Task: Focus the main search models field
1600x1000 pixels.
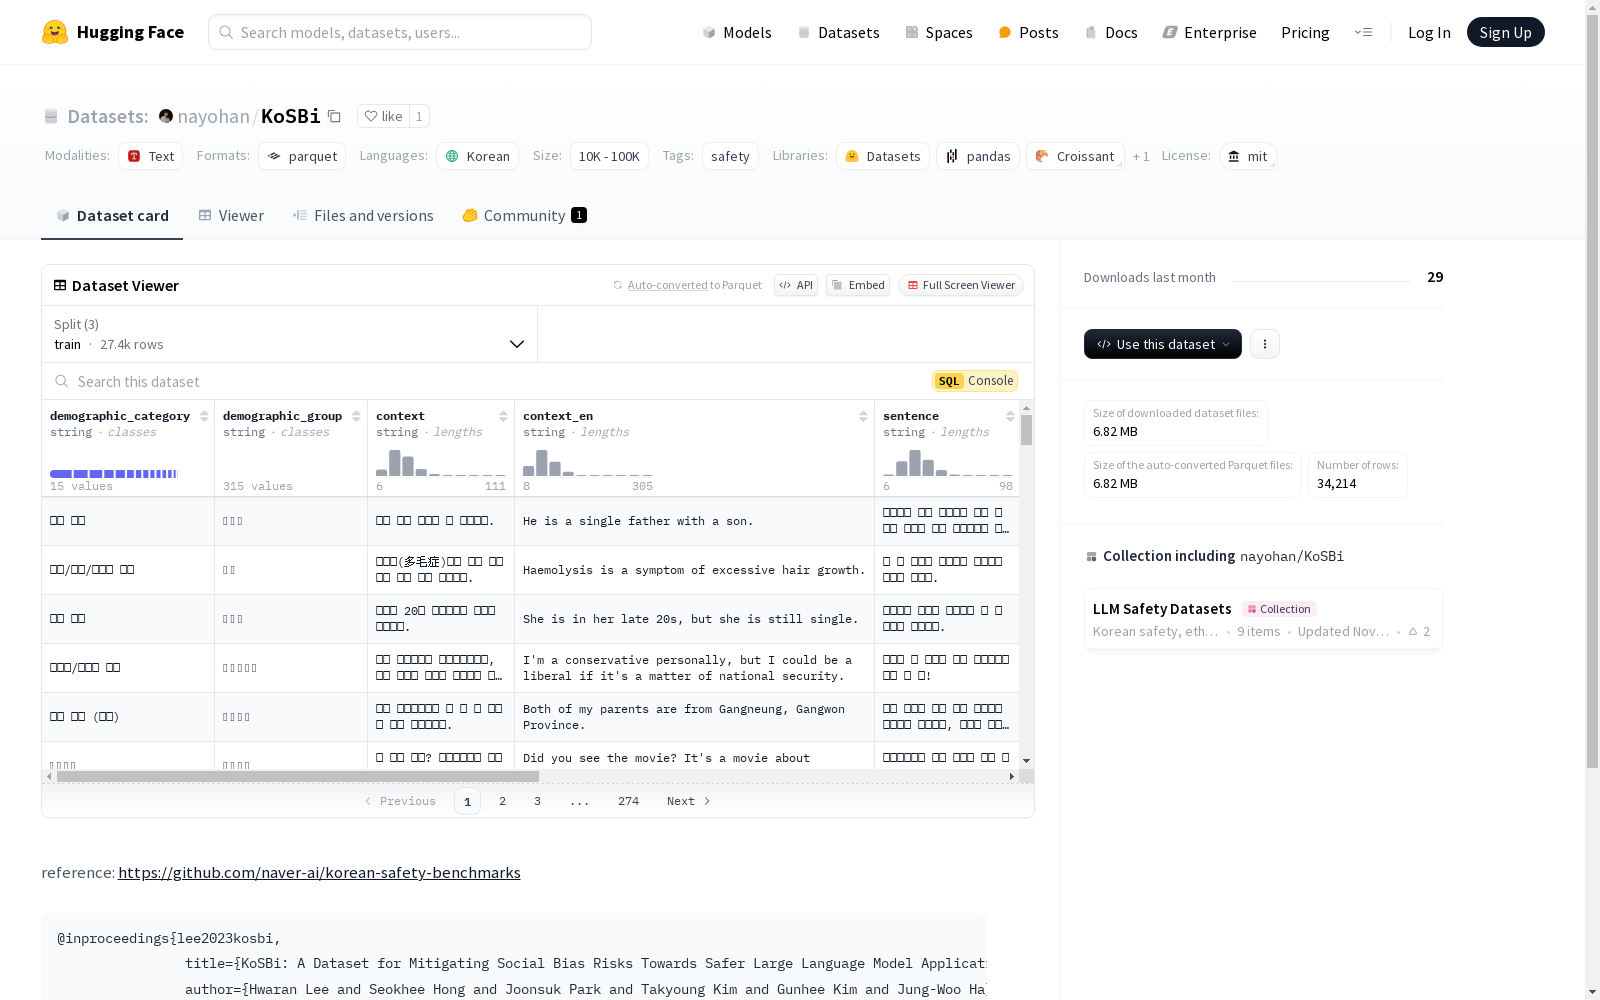Action: point(400,32)
